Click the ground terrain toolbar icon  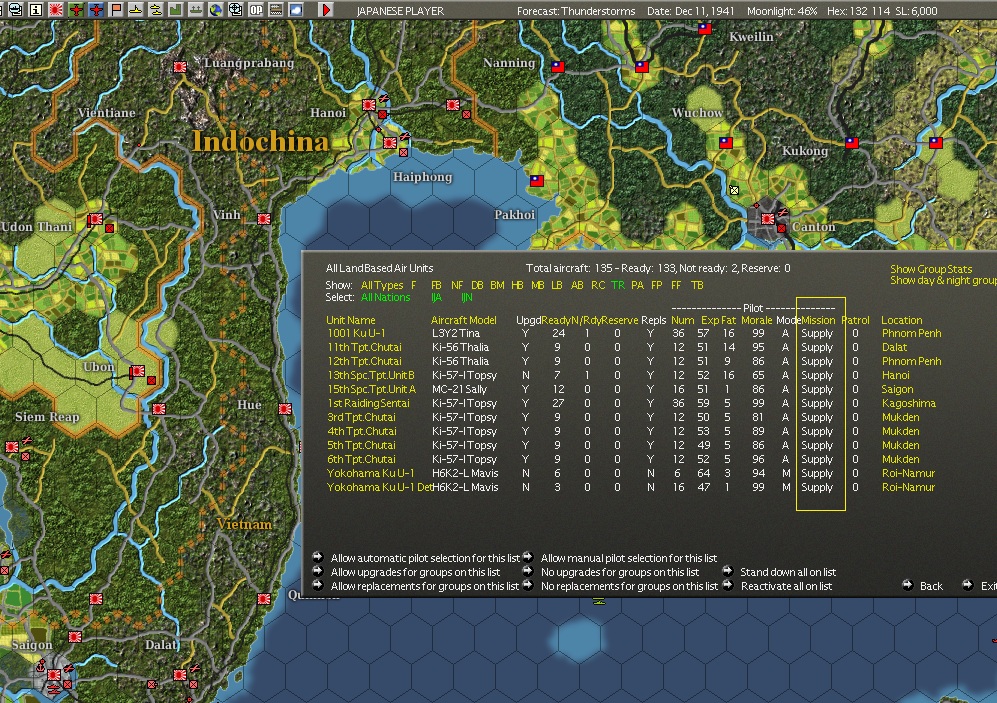[x=276, y=10]
